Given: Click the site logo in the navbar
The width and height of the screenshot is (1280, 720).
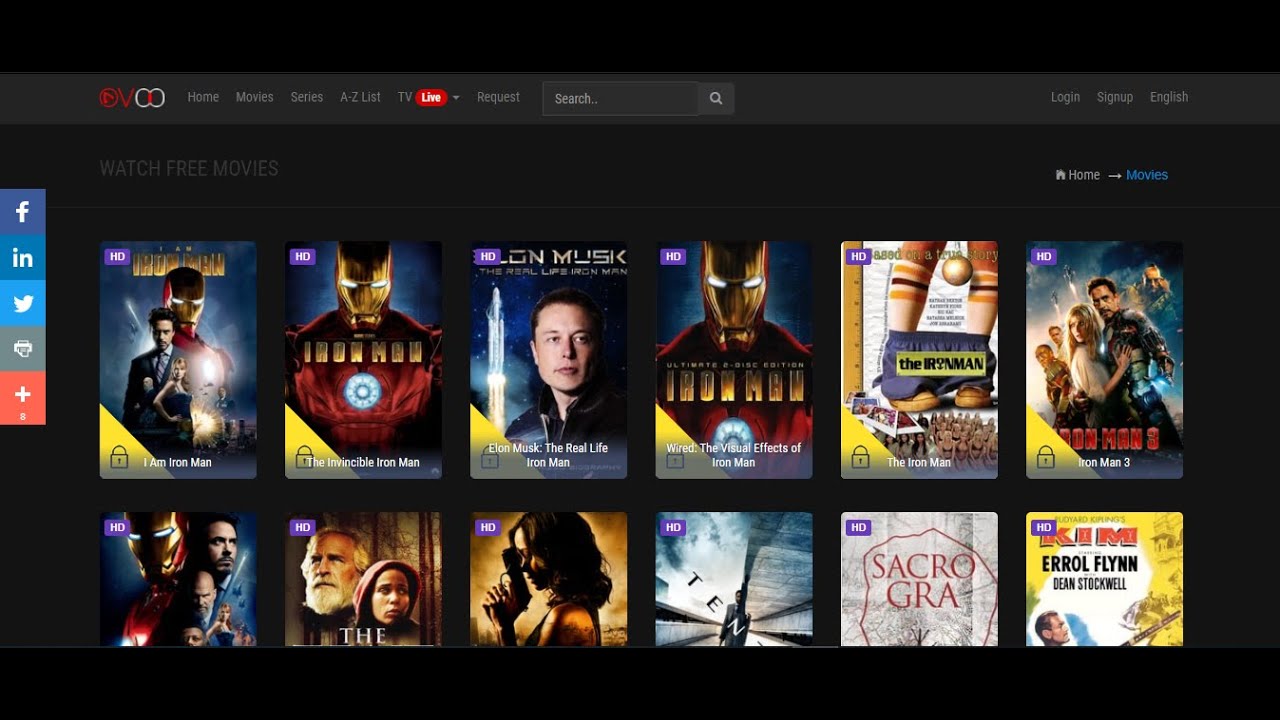Looking at the screenshot, I should (x=132, y=97).
